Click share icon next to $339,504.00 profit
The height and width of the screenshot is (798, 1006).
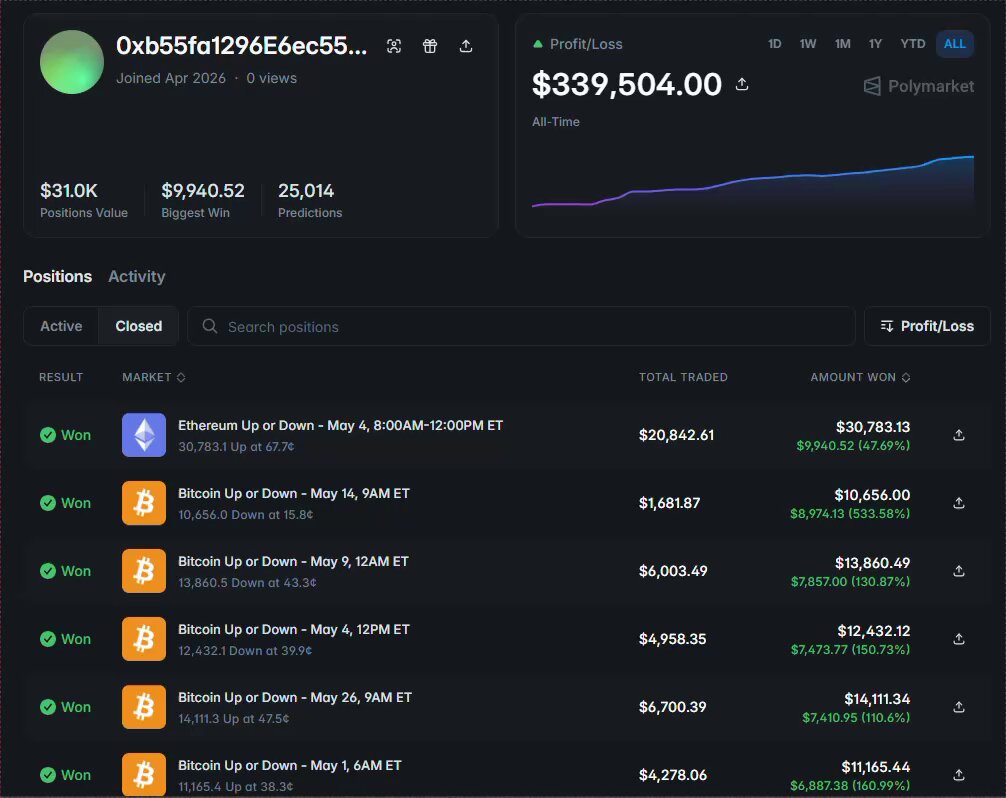pos(742,84)
